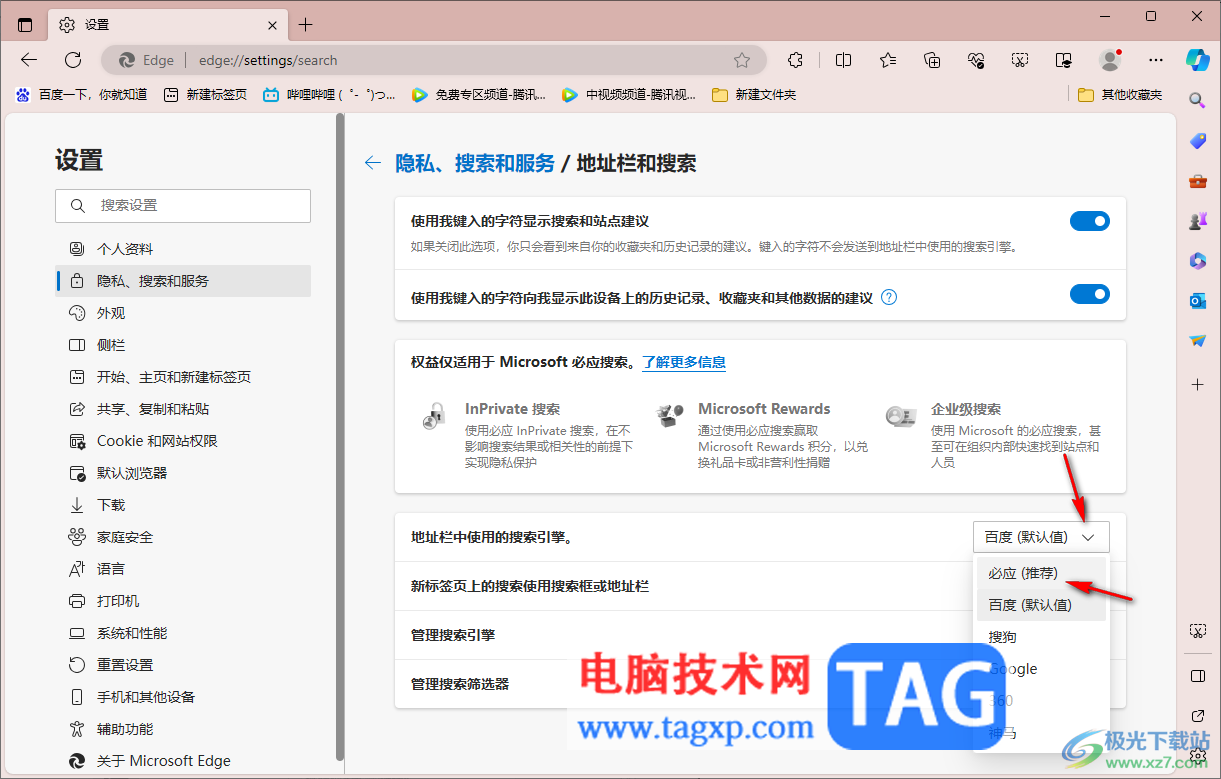Open 共享、复制和粘贴 section
Screen dimensions: 1221x779
tap(183, 409)
